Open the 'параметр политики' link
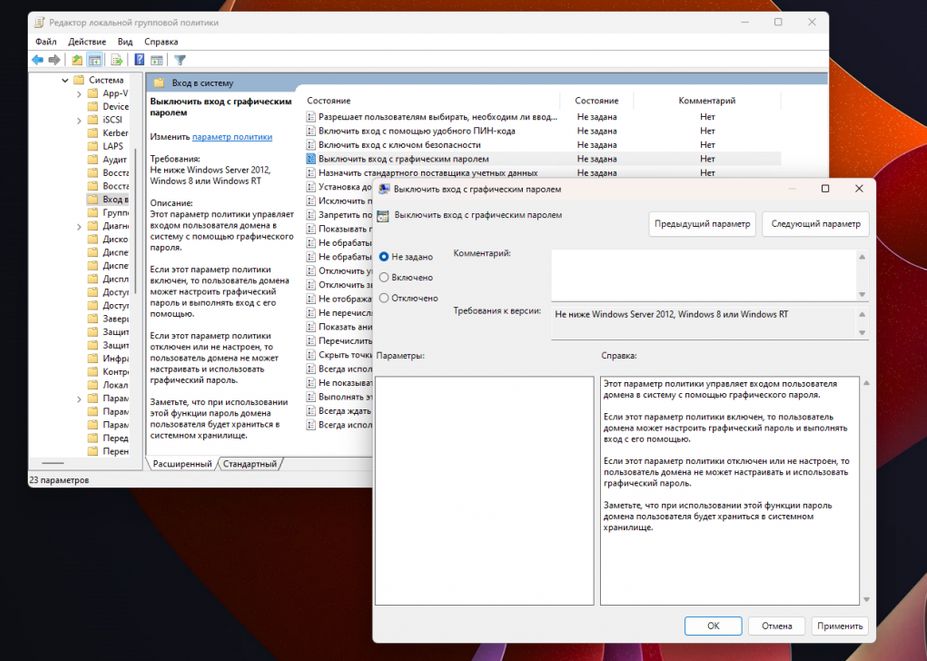Viewport: 927px width, 661px height. click(232, 137)
